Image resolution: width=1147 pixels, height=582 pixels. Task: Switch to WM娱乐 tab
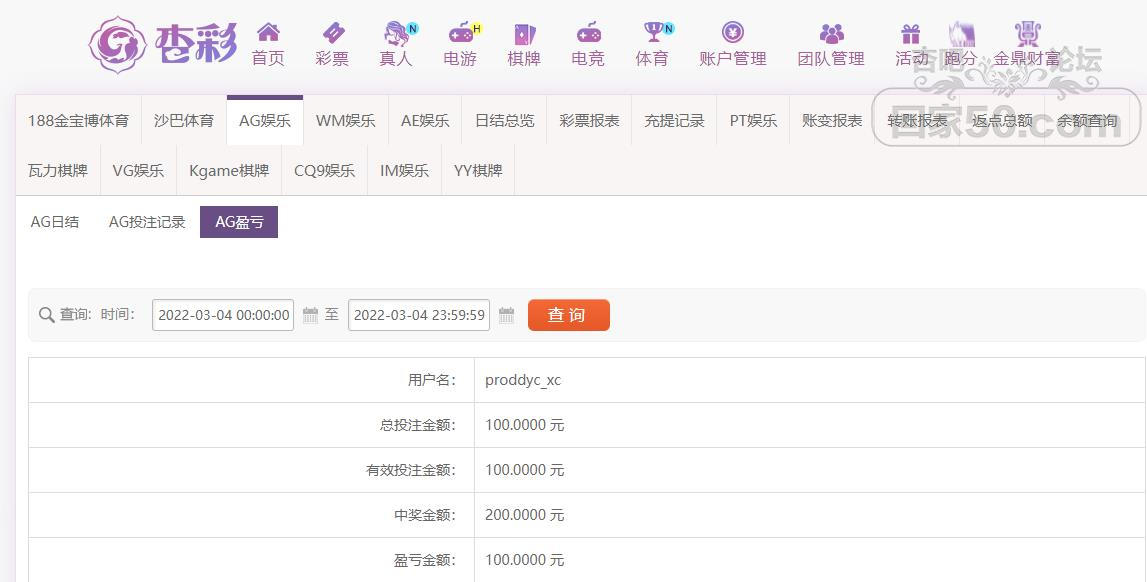click(346, 121)
